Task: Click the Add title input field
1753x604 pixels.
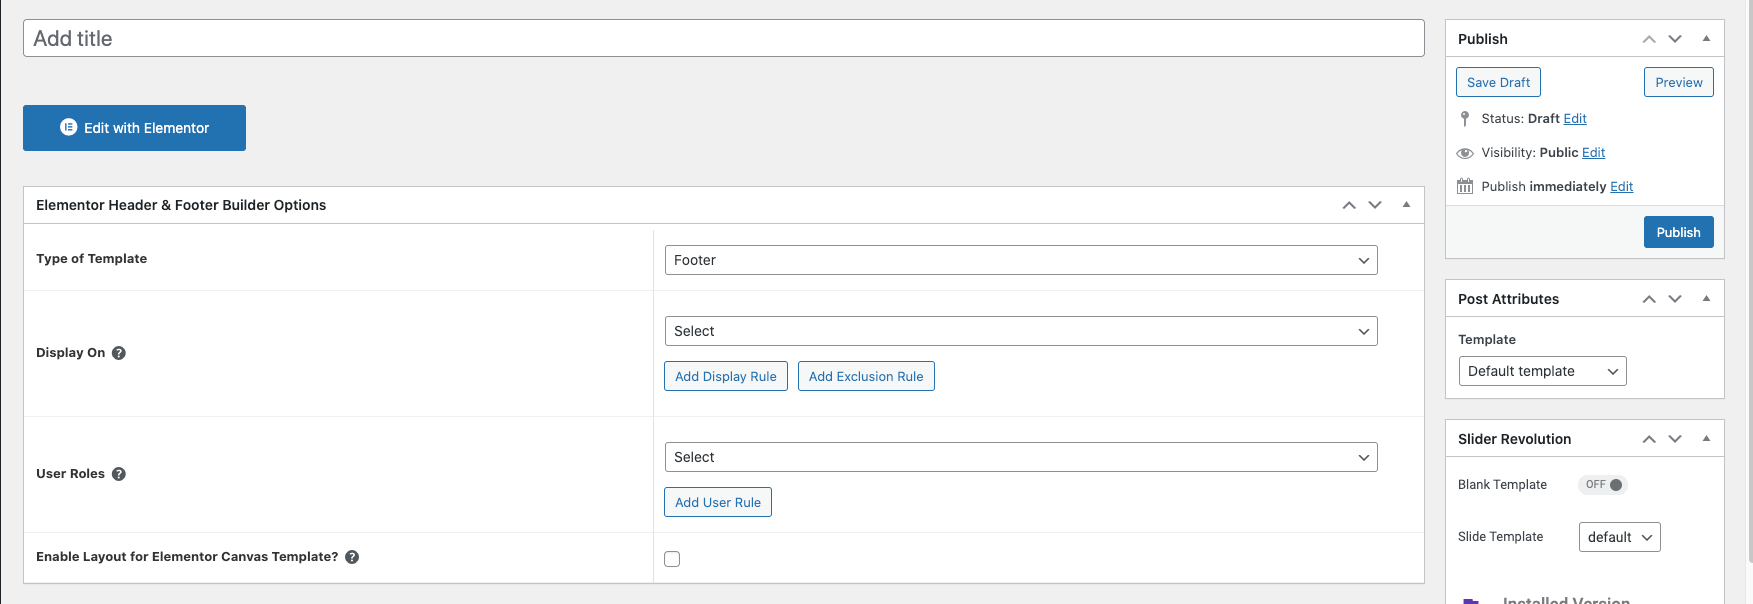Action: point(723,38)
